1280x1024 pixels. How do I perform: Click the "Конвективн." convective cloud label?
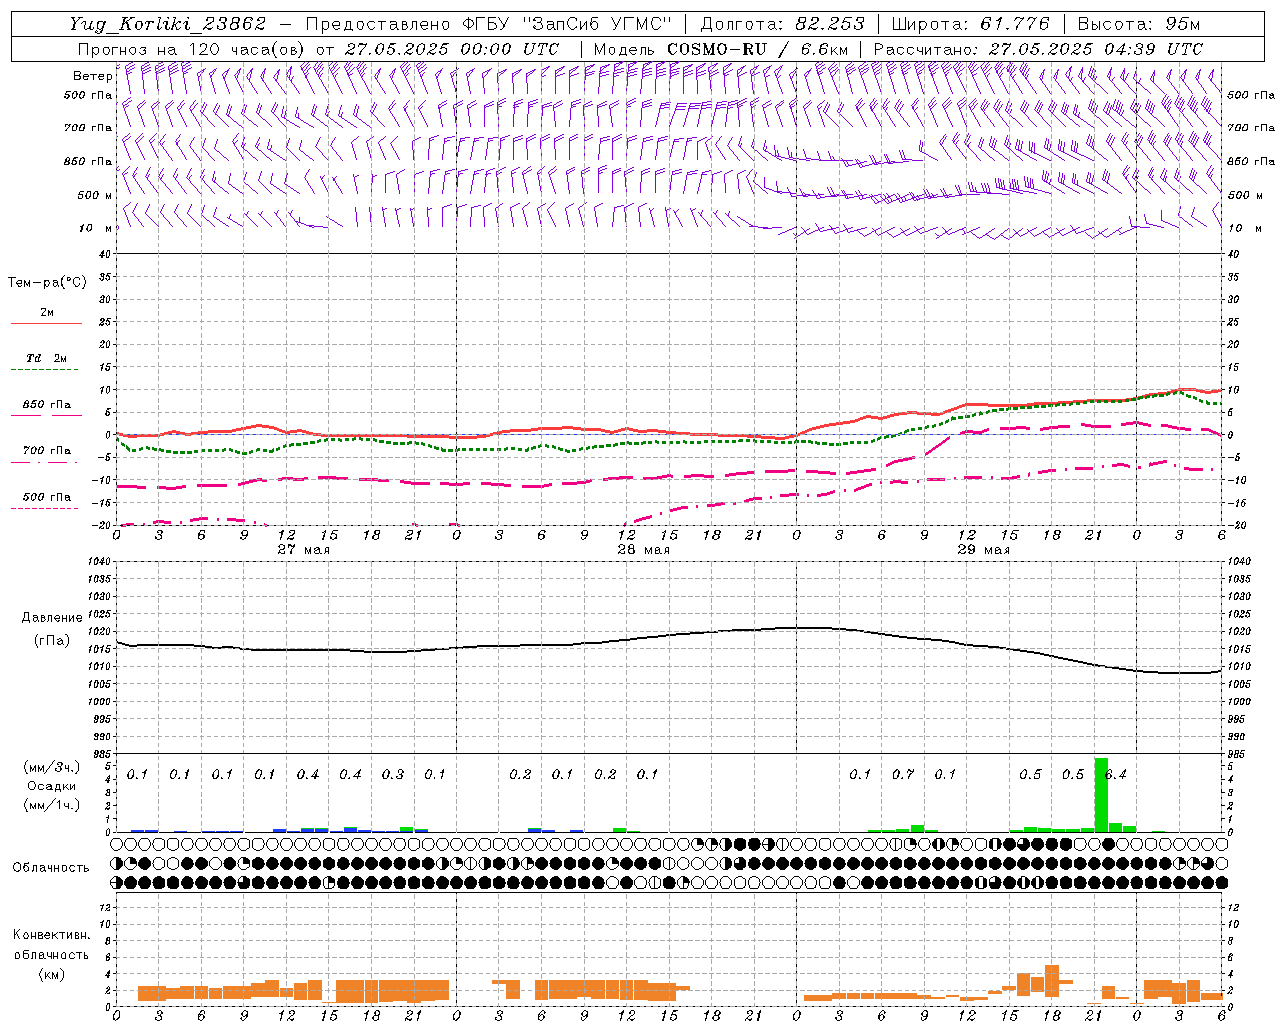51,935
